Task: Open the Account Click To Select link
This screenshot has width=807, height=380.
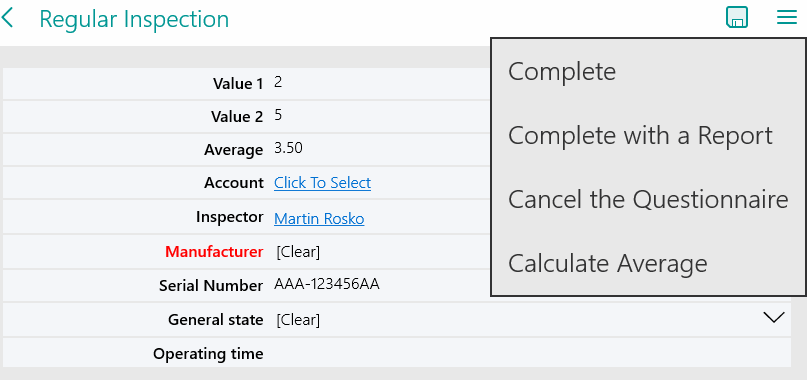Action: coord(322,183)
